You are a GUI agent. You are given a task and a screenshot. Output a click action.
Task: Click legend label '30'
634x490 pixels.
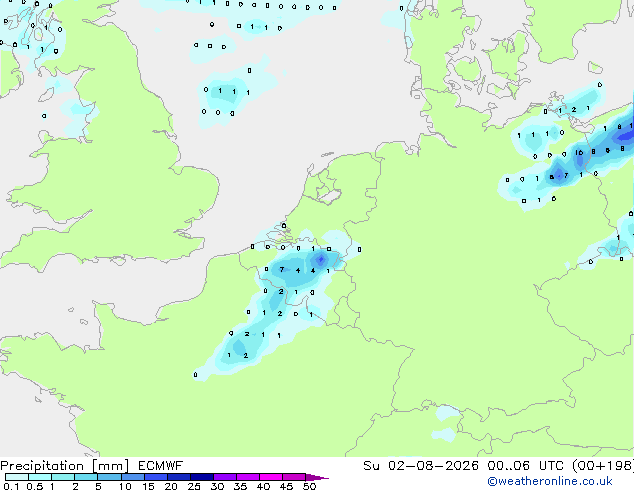pyautogui.click(x=217, y=486)
